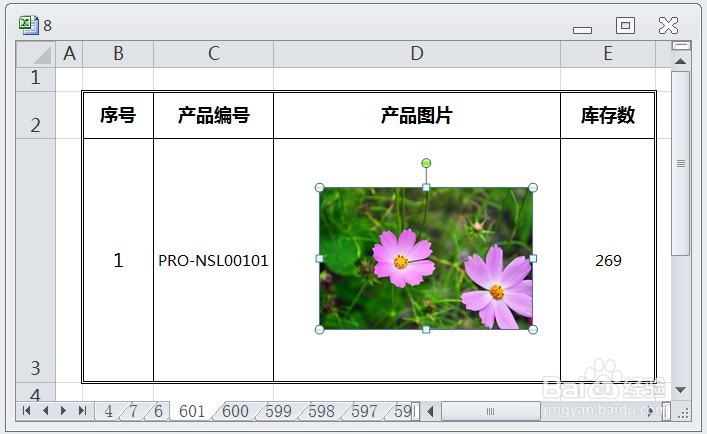
Task: Click serial number cell showing 1
Action: tap(118, 260)
